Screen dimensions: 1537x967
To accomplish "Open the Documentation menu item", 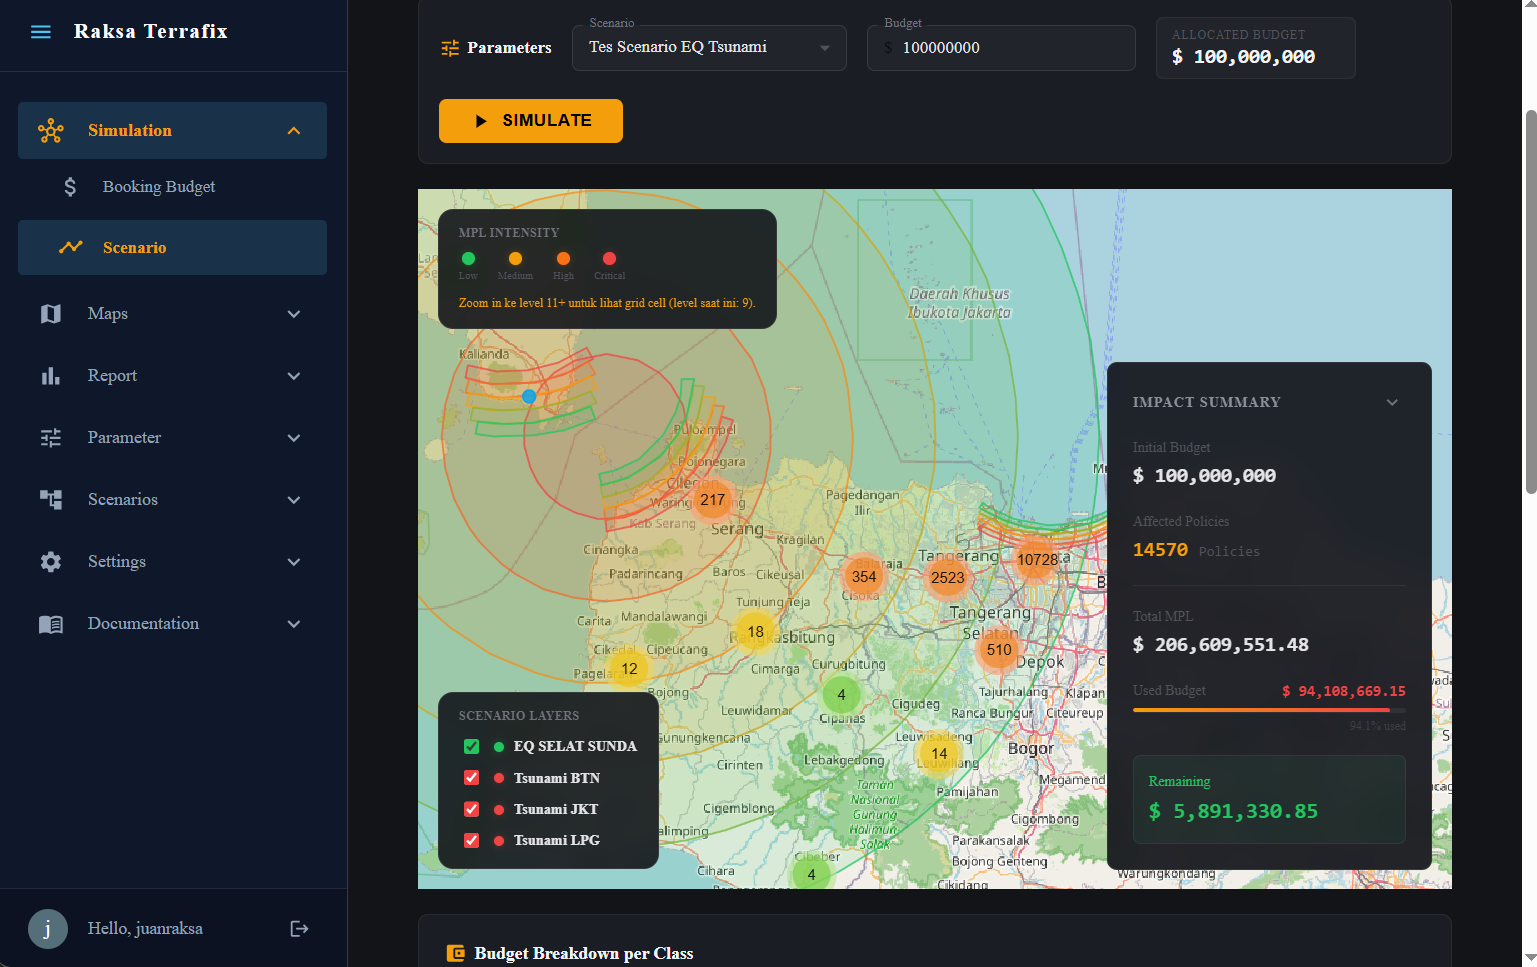I will pos(172,624).
